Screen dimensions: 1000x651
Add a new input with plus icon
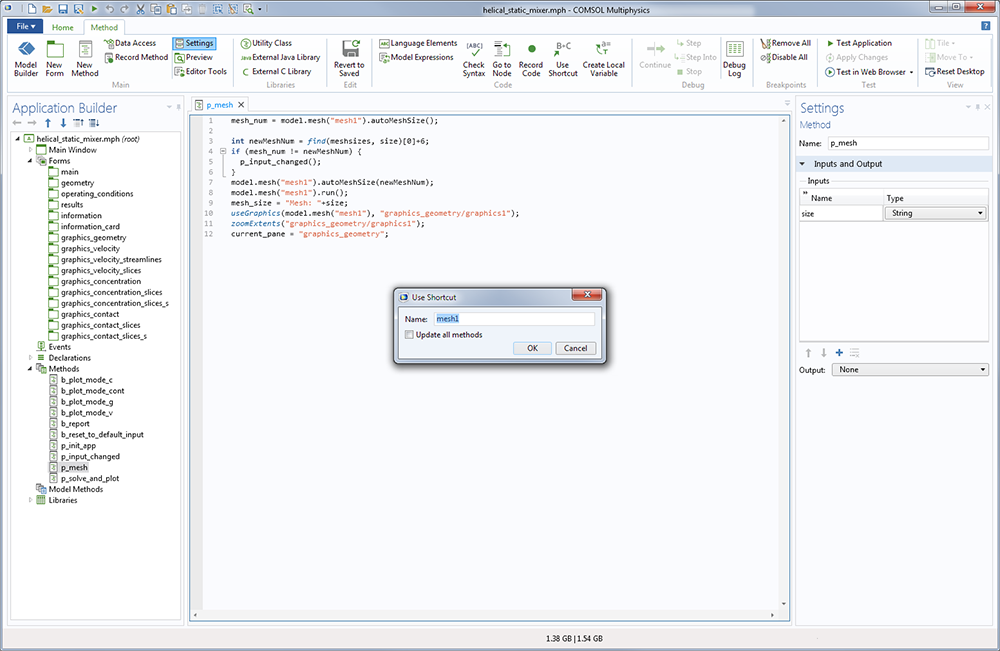point(838,352)
